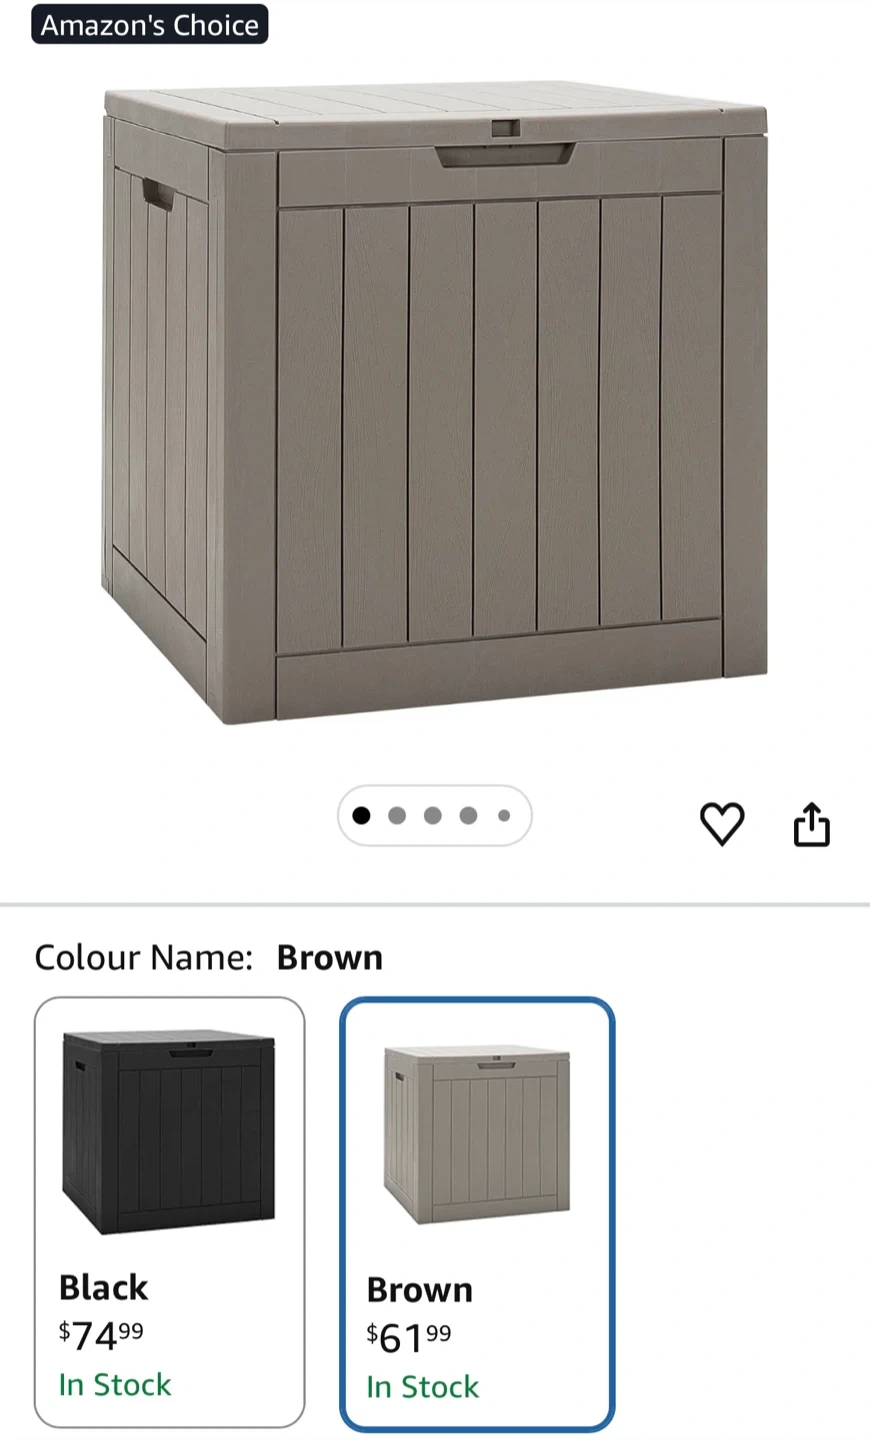Image resolution: width=870 pixels, height=1440 pixels.
Task: Go to fifth small carousel dot
Action: tap(504, 816)
